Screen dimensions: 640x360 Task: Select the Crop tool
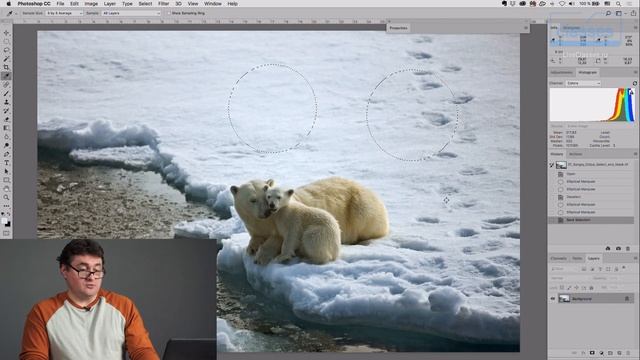point(6,67)
